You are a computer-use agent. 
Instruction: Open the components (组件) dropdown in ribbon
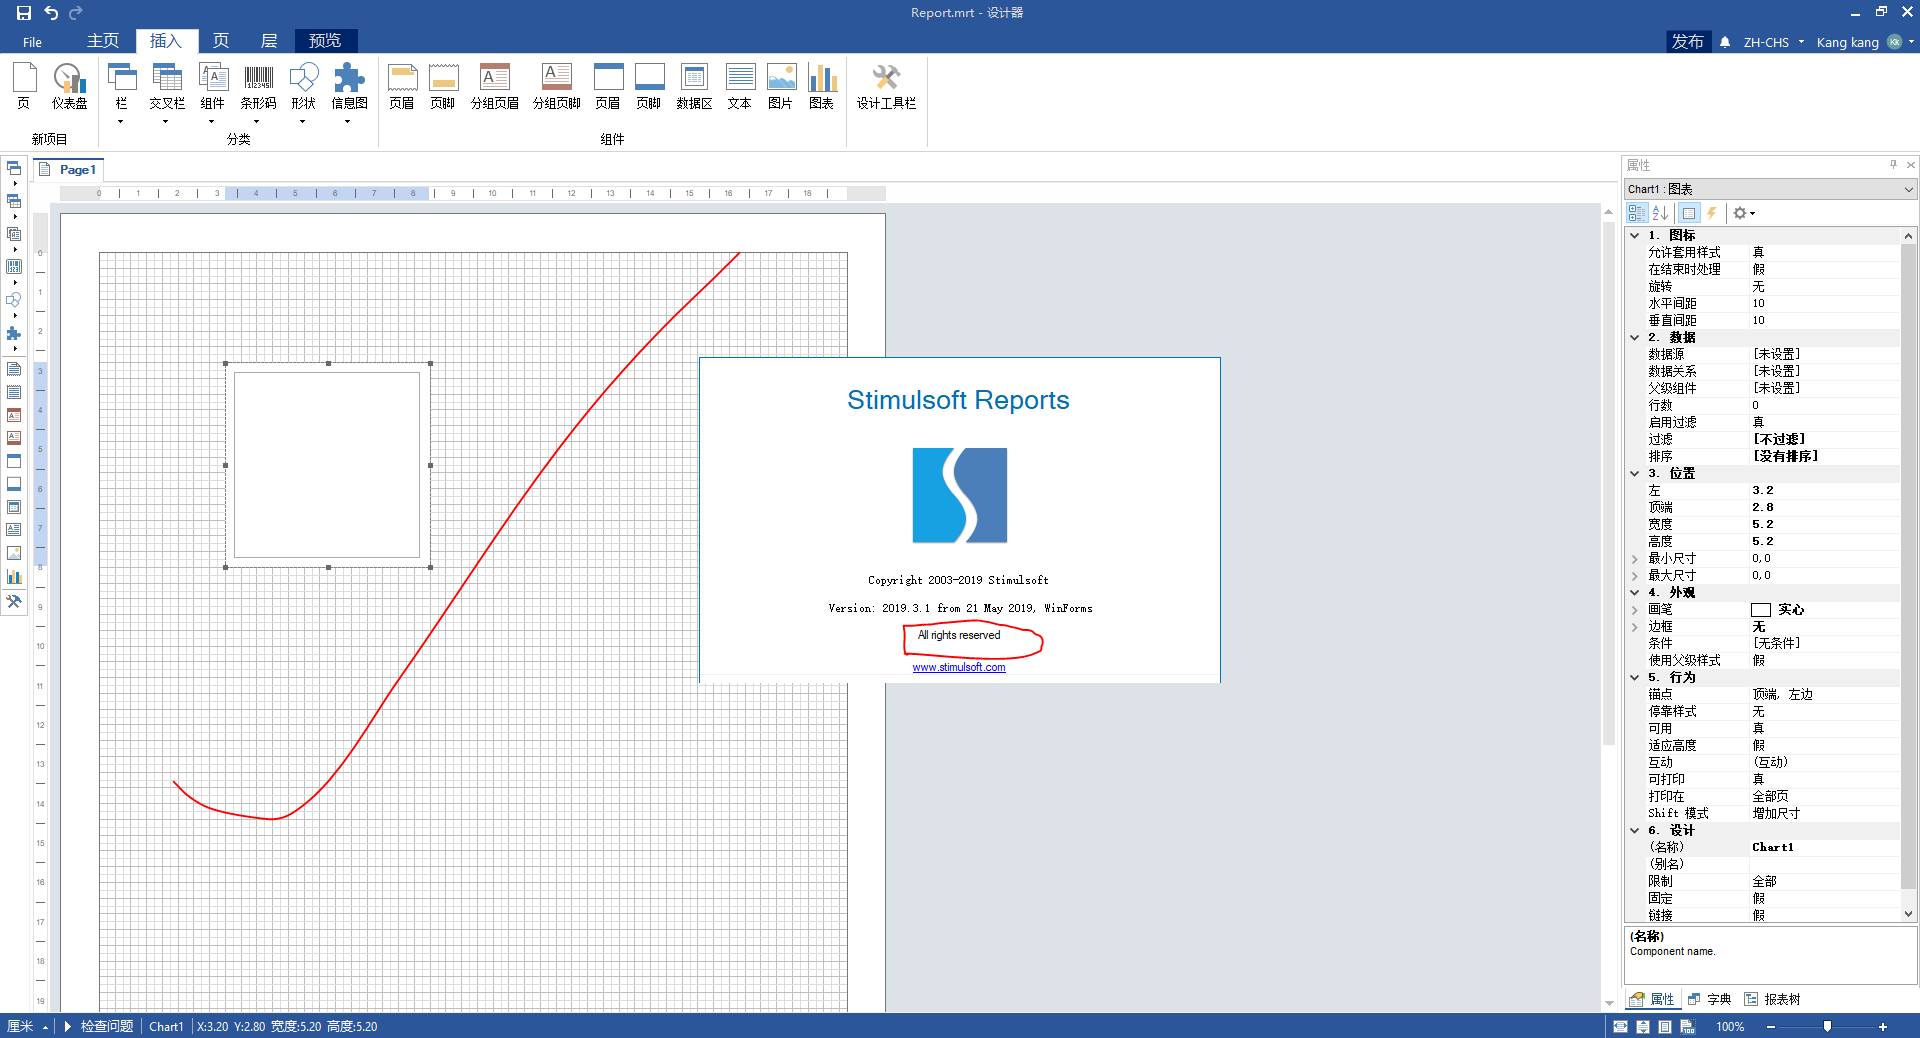coord(212,92)
